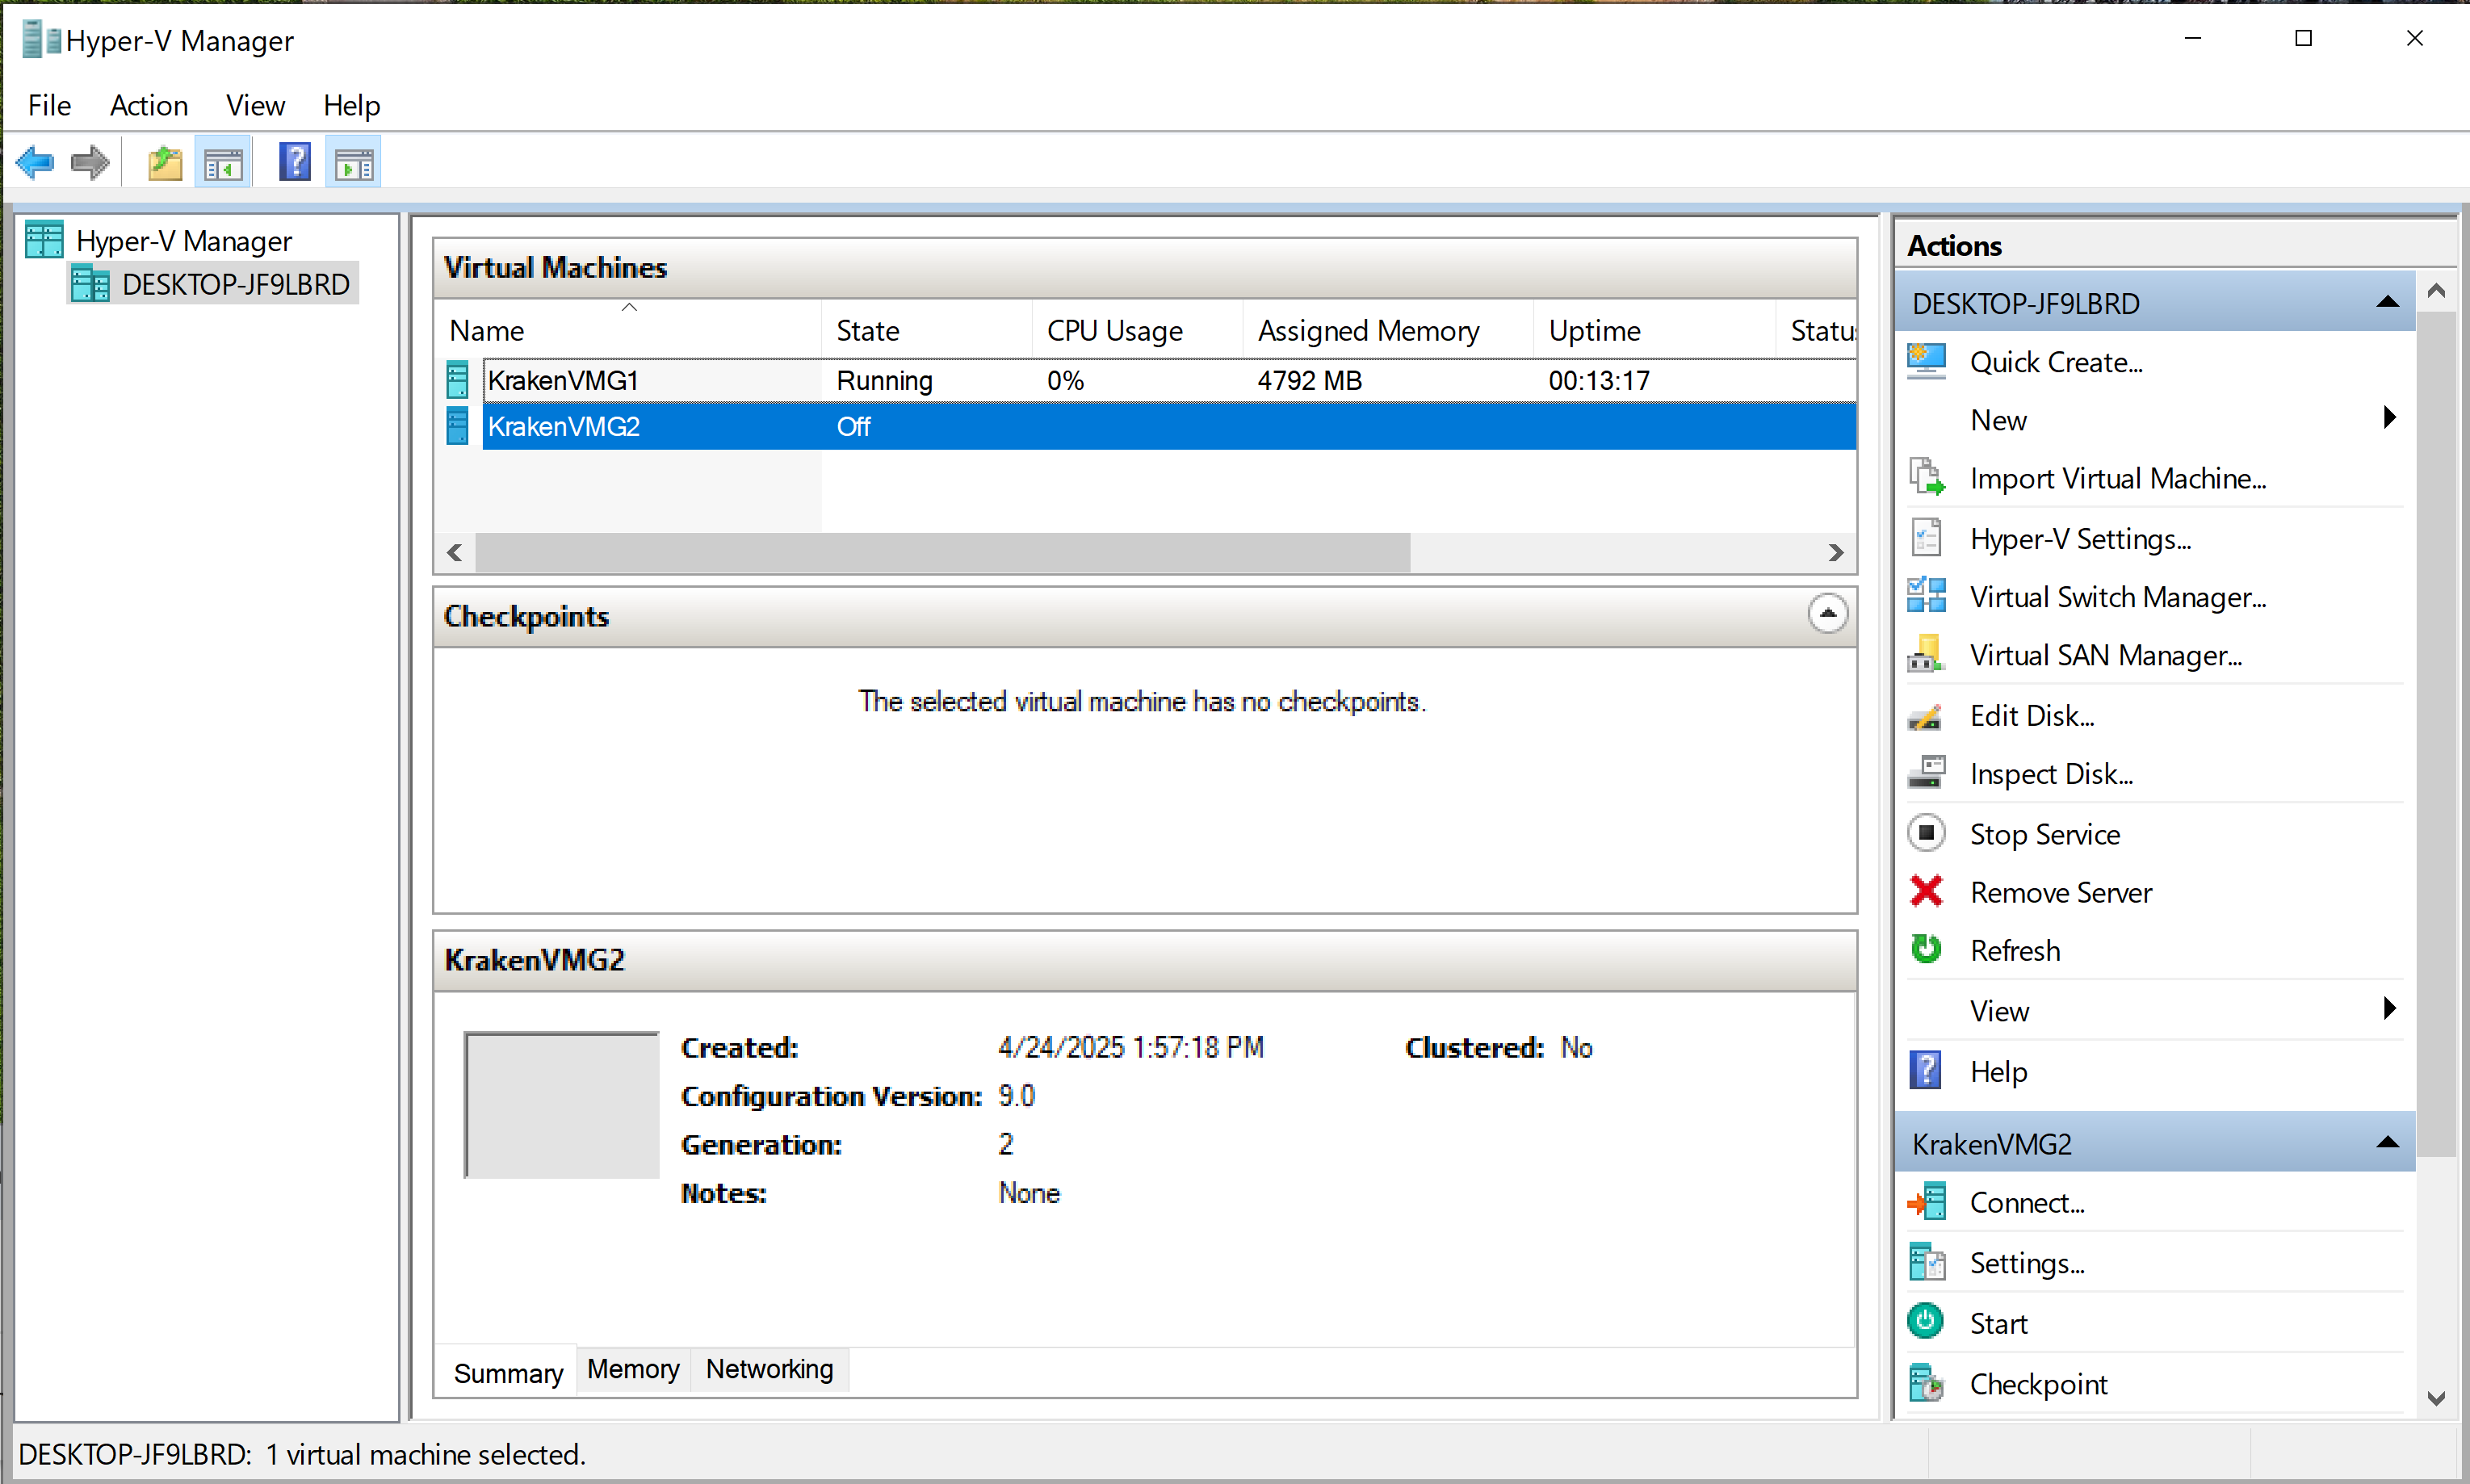The height and width of the screenshot is (1484, 2470).
Task: Expand the New submenu arrow
Action: click(2389, 418)
